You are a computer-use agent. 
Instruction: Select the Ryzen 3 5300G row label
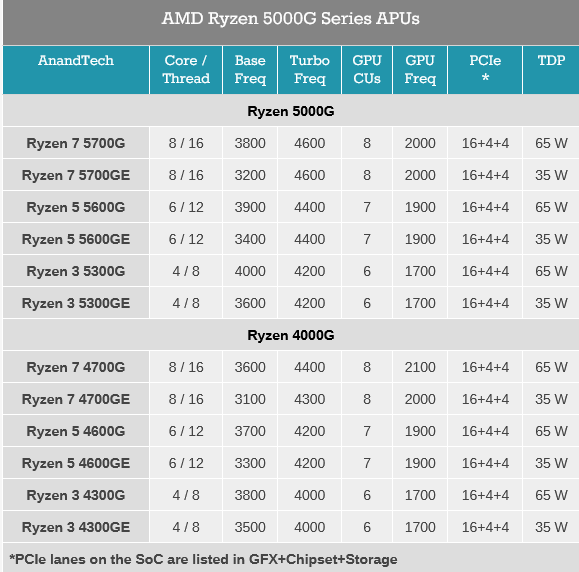pos(76,271)
